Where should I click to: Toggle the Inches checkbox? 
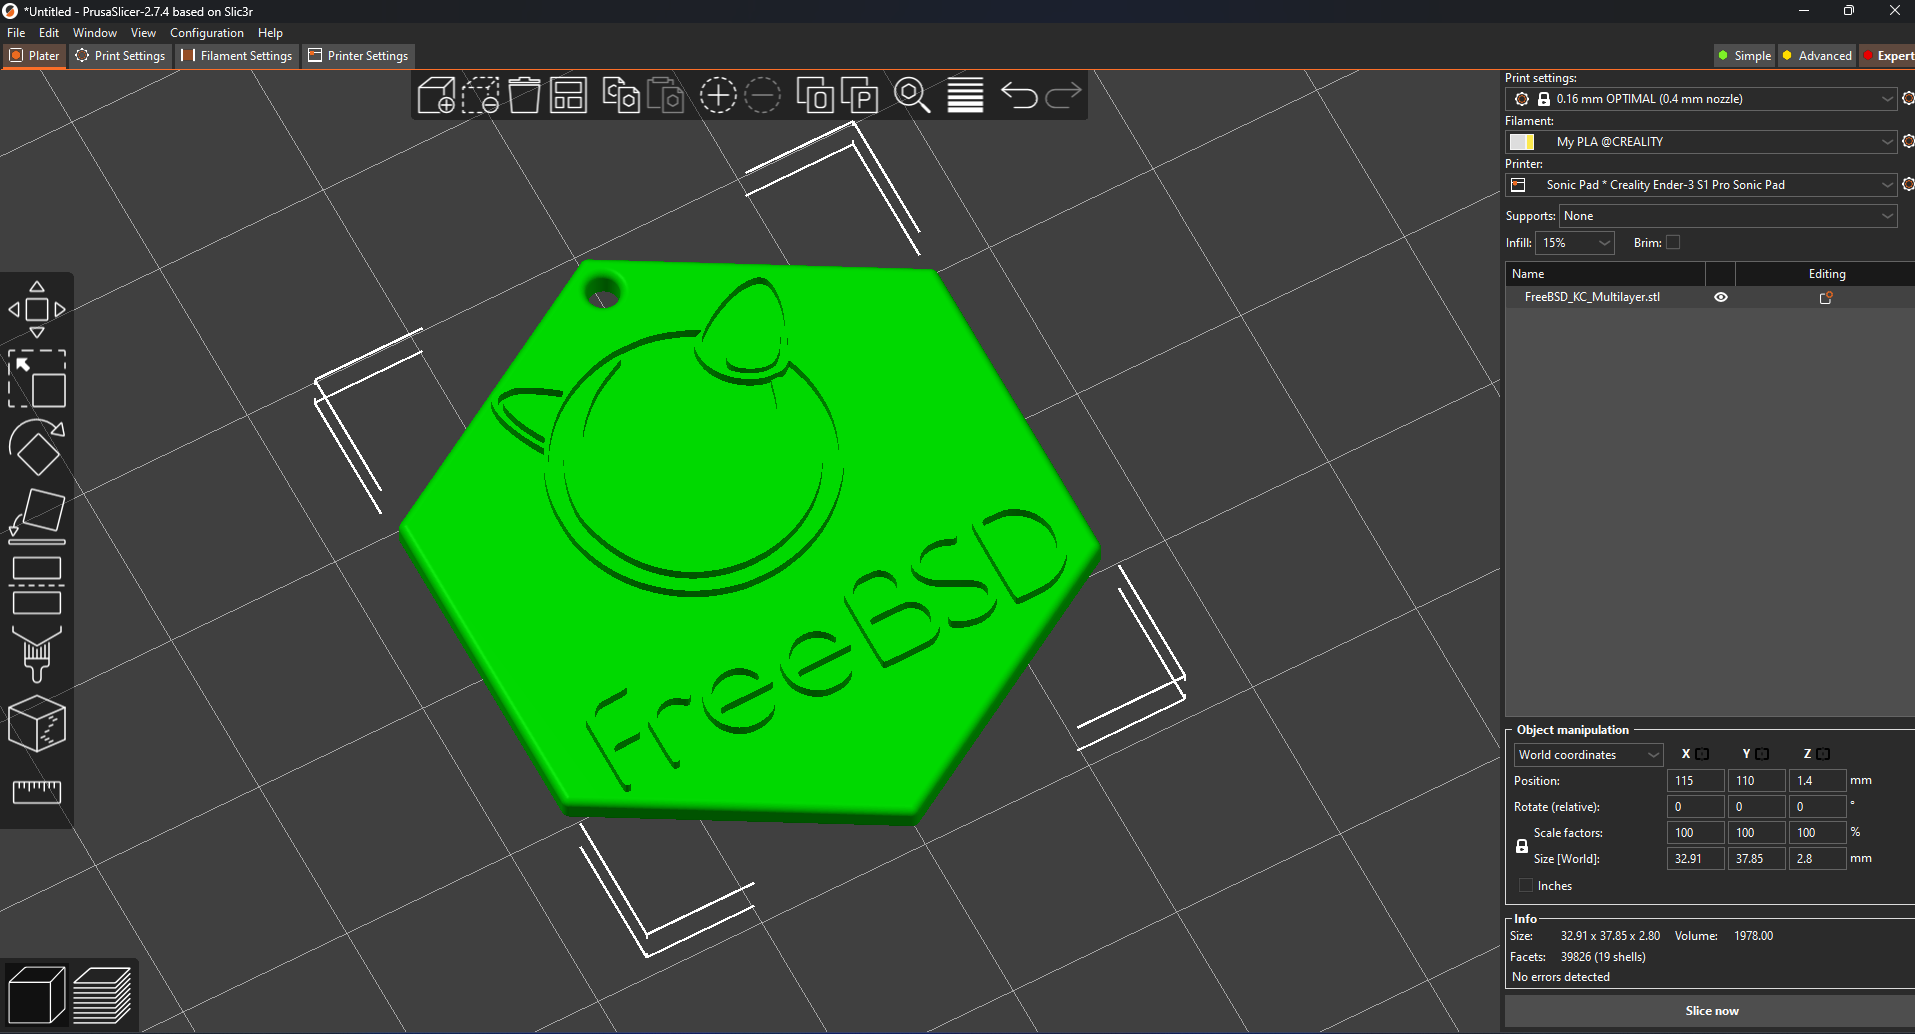[x=1526, y=886]
